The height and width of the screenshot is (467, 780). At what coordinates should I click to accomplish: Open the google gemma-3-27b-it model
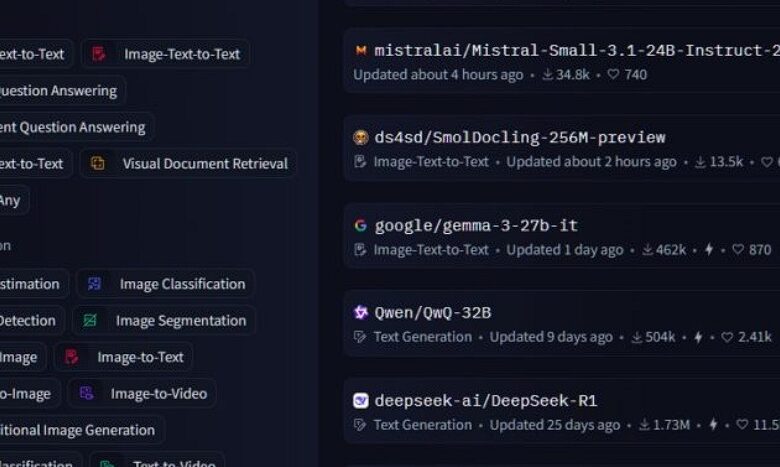point(477,226)
